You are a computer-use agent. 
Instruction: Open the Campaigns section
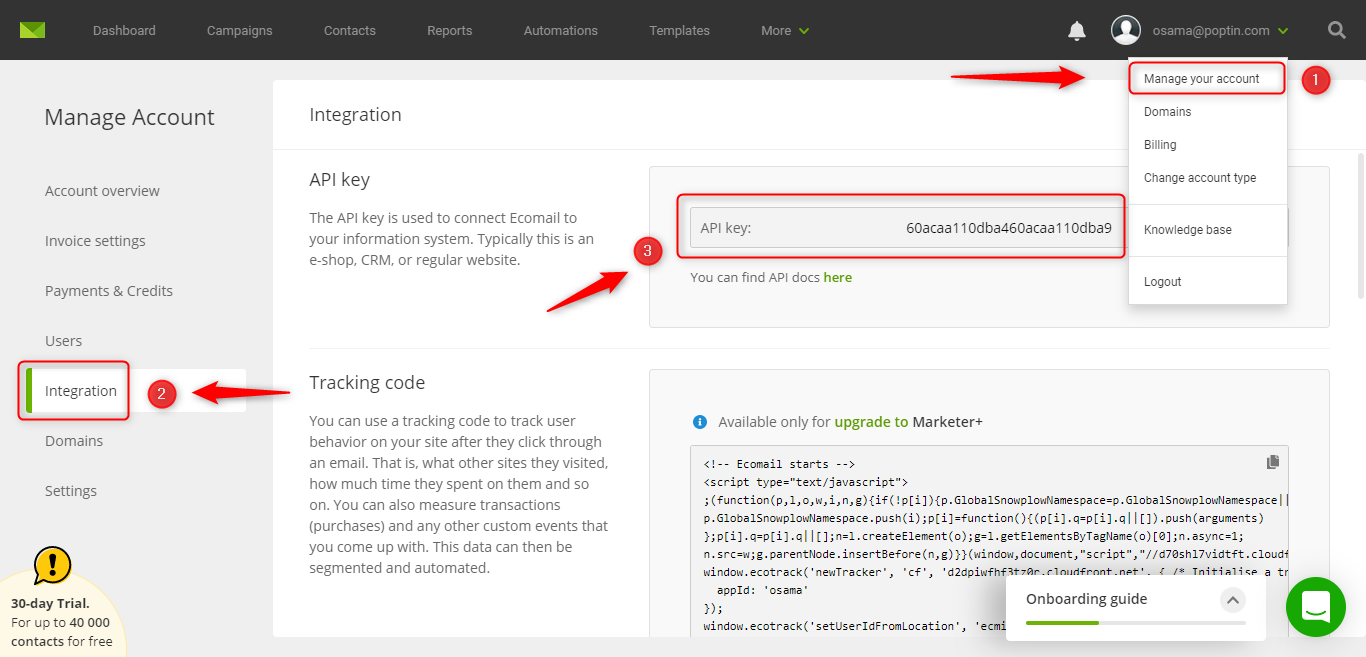tap(240, 31)
